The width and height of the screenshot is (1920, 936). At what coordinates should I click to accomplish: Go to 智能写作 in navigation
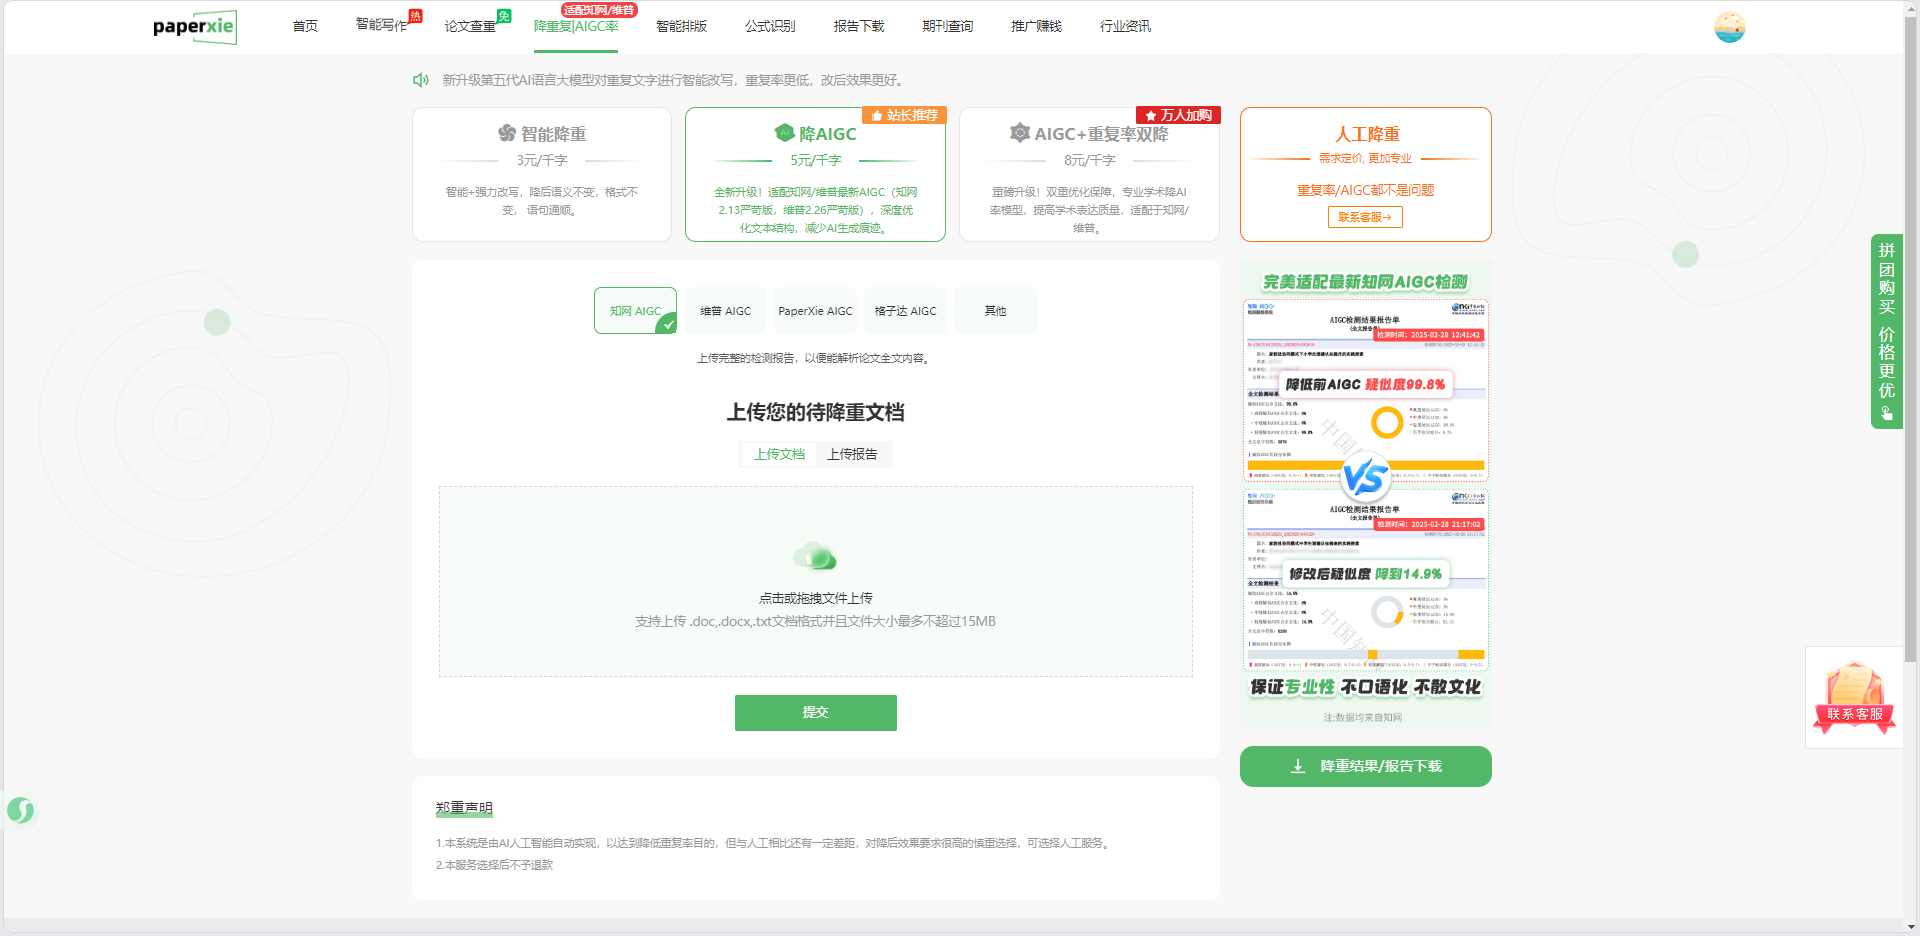pos(382,25)
